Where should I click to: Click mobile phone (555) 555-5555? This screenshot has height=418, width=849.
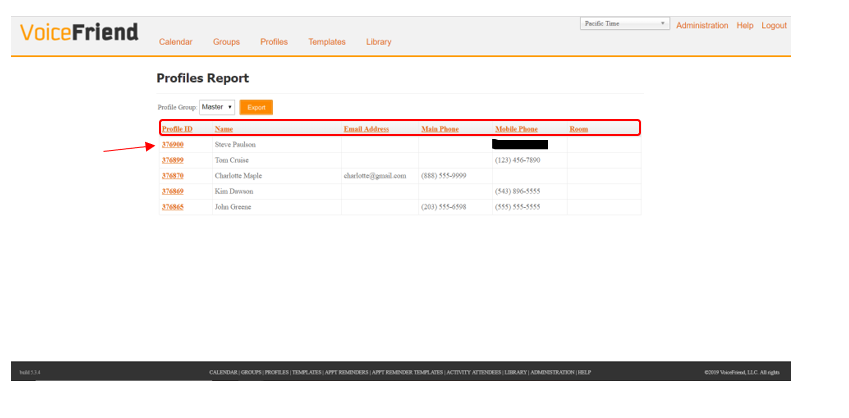(x=518, y=207)
